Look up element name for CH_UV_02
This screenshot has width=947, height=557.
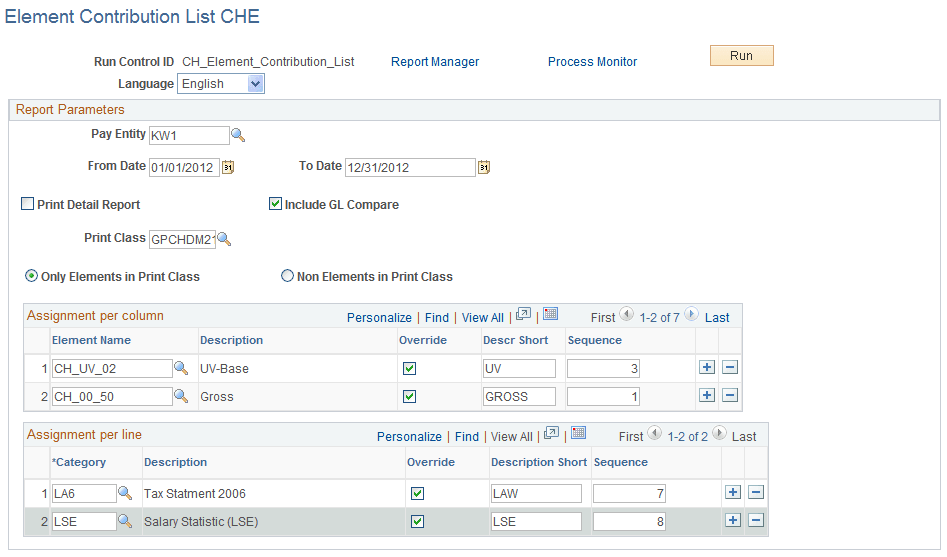[x=181, y=368]
